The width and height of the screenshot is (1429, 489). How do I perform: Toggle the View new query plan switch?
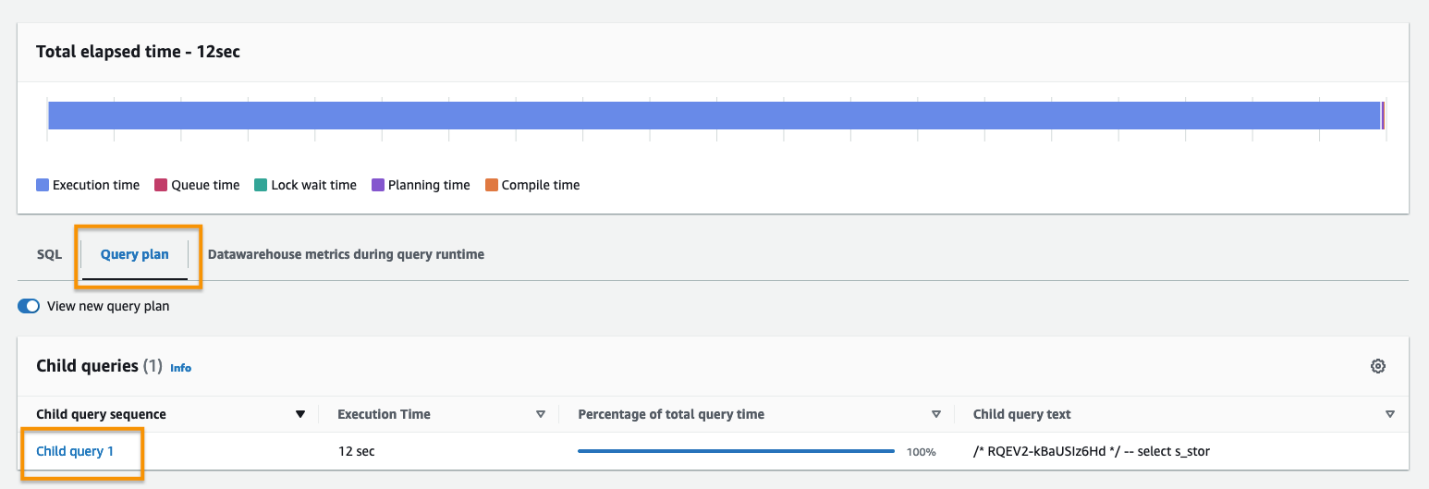[x=28, y=307]
